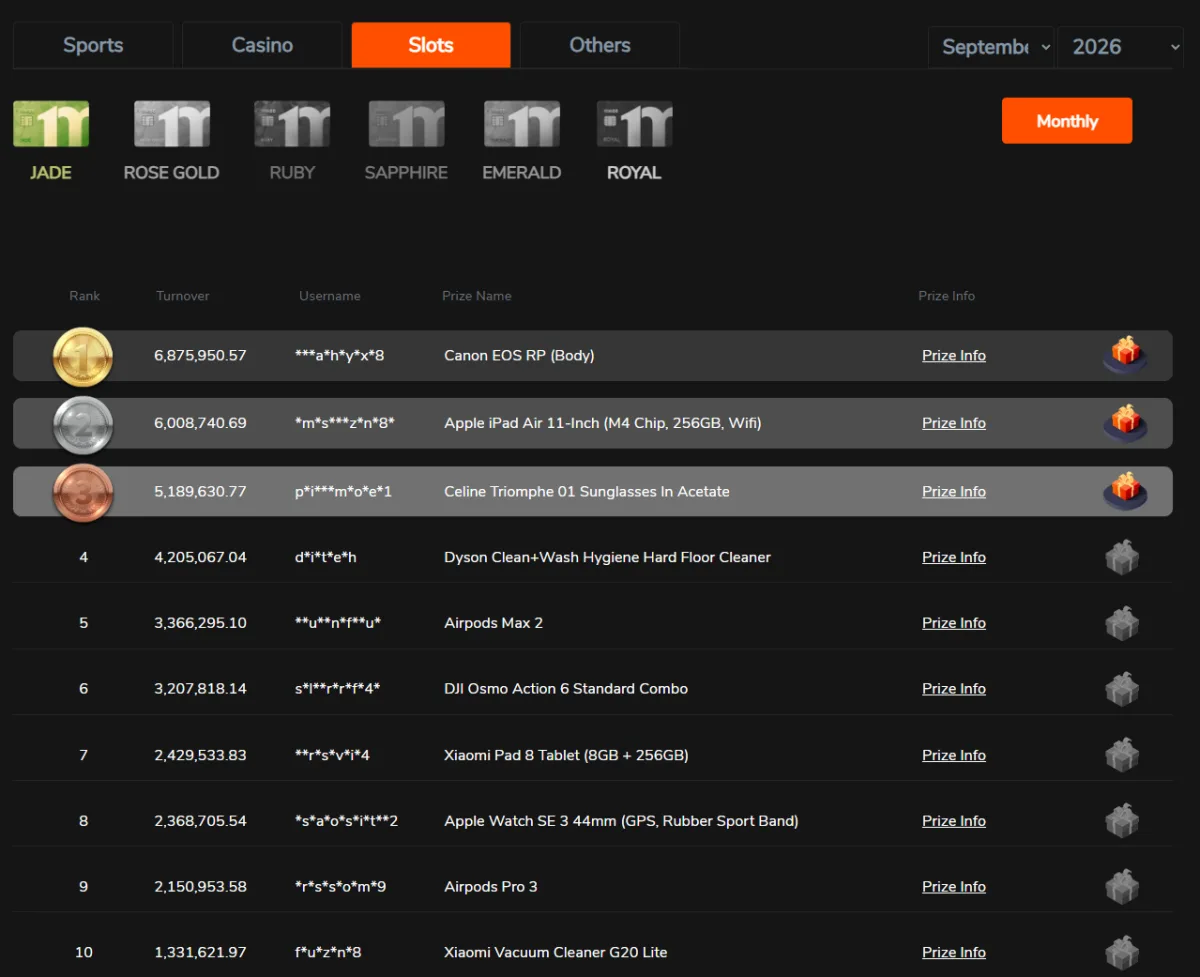
Task: Open the 2026 year dropdown
Action: click(x=1121, y=47)
